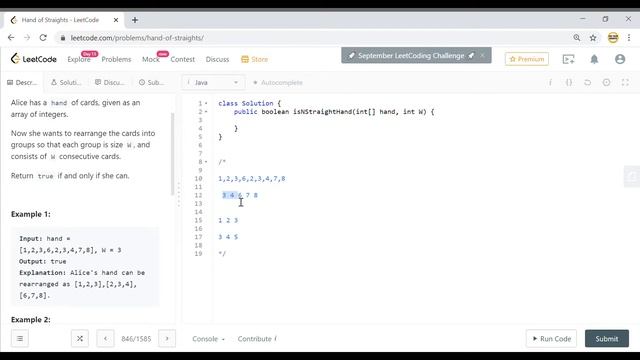Open the editor settings icon
The image size is (640, 360).
pyautogui.click(x=607, y=82)
